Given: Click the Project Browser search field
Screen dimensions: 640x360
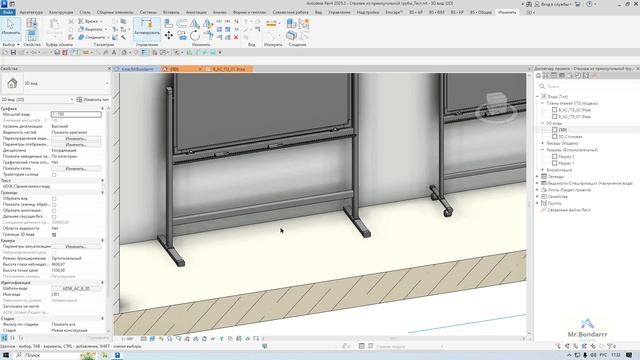Looking at the screenshot, I should [587, 87].
